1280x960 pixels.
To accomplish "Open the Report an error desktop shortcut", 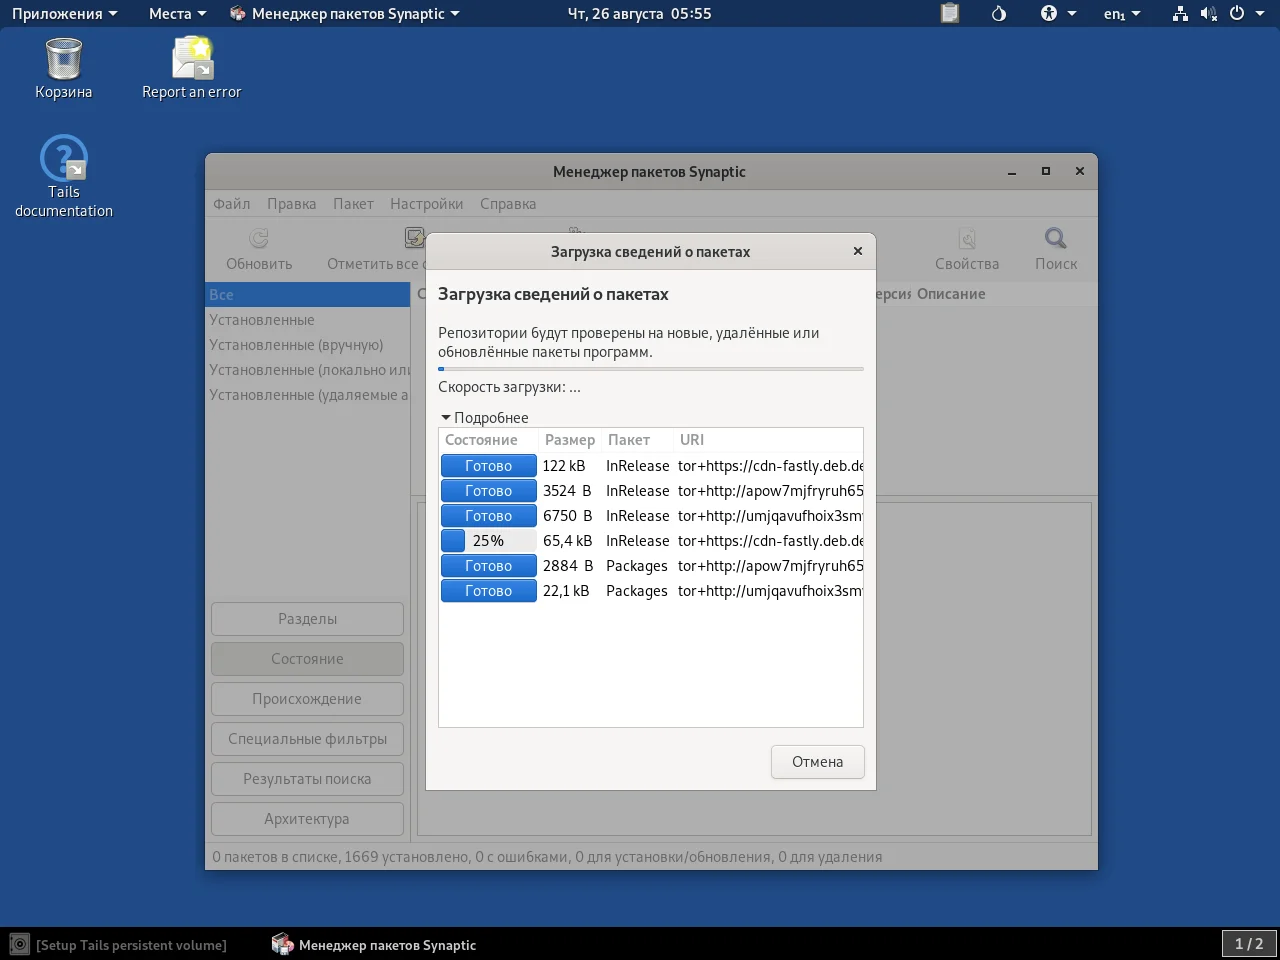I will 192,59.
